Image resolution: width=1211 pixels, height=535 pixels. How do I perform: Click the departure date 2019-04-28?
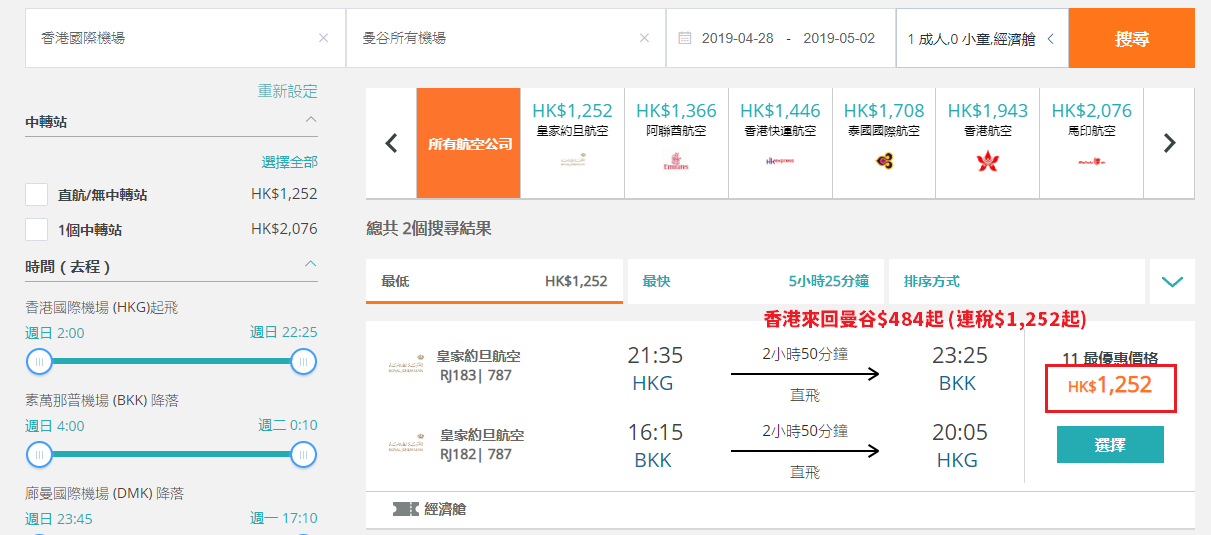pos(739,38)
